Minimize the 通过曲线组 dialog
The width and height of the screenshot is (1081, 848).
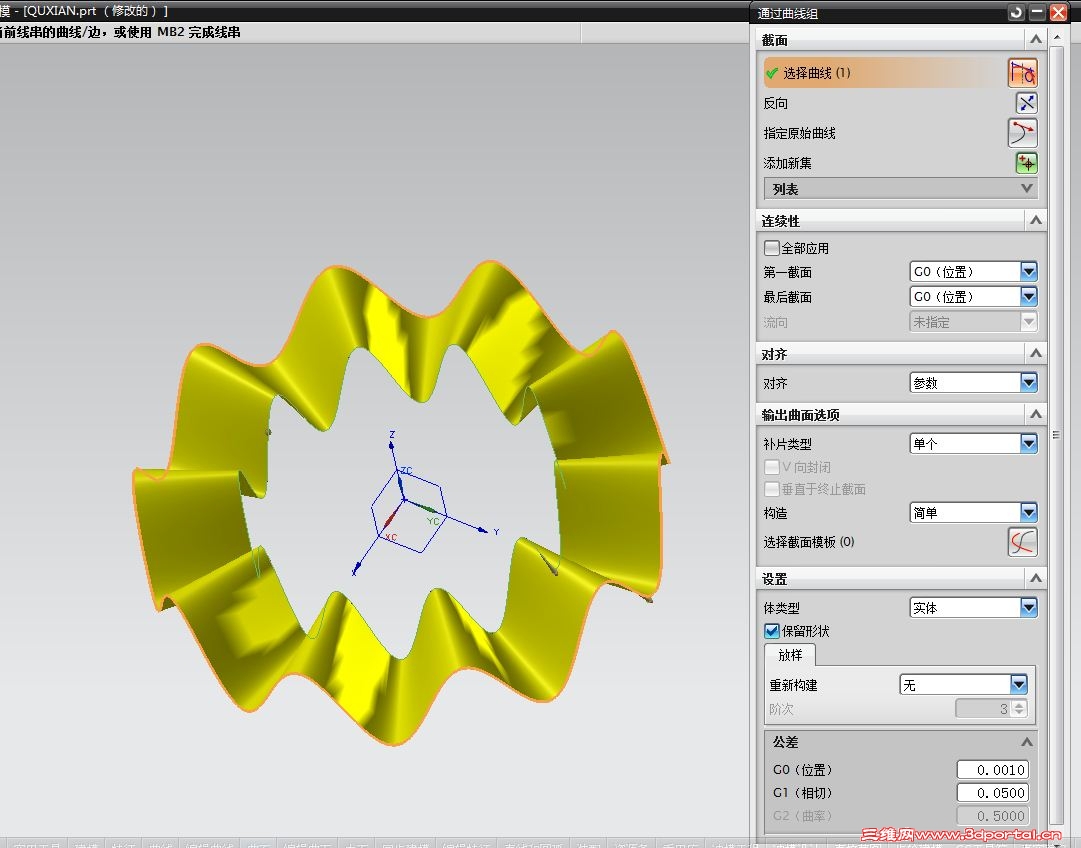[x=1037, y=12]
